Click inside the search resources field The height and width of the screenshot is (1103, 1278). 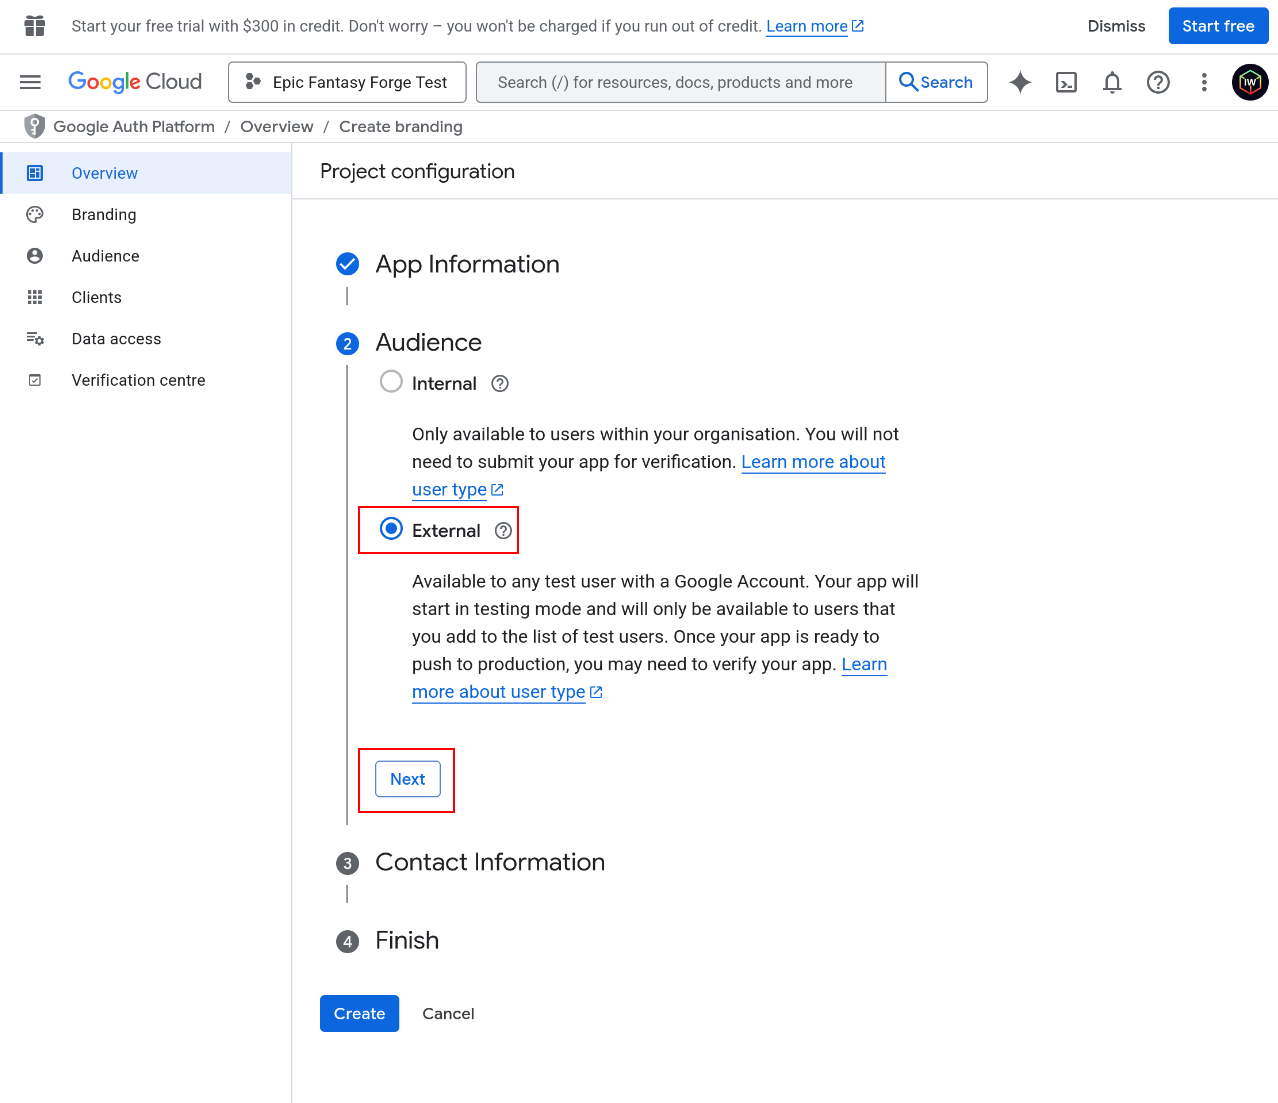680,82
